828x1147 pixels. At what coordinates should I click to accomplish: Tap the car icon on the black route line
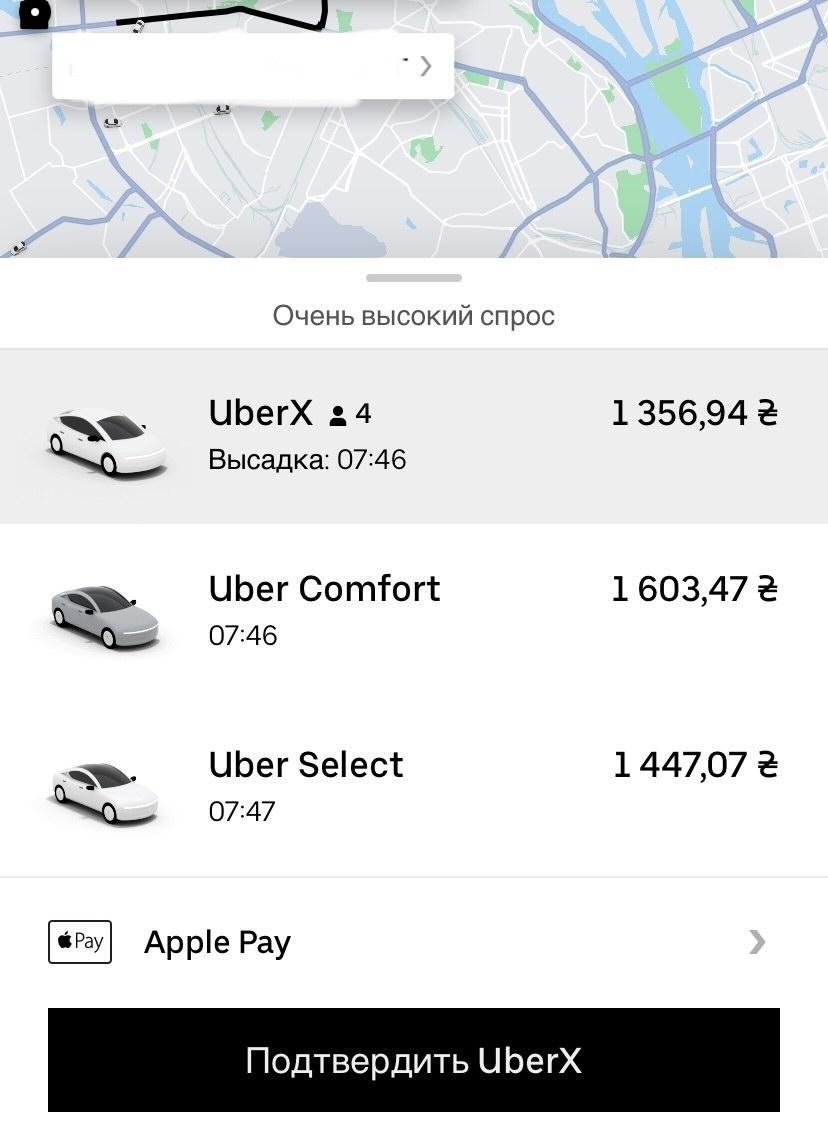(x=138, y=25)
